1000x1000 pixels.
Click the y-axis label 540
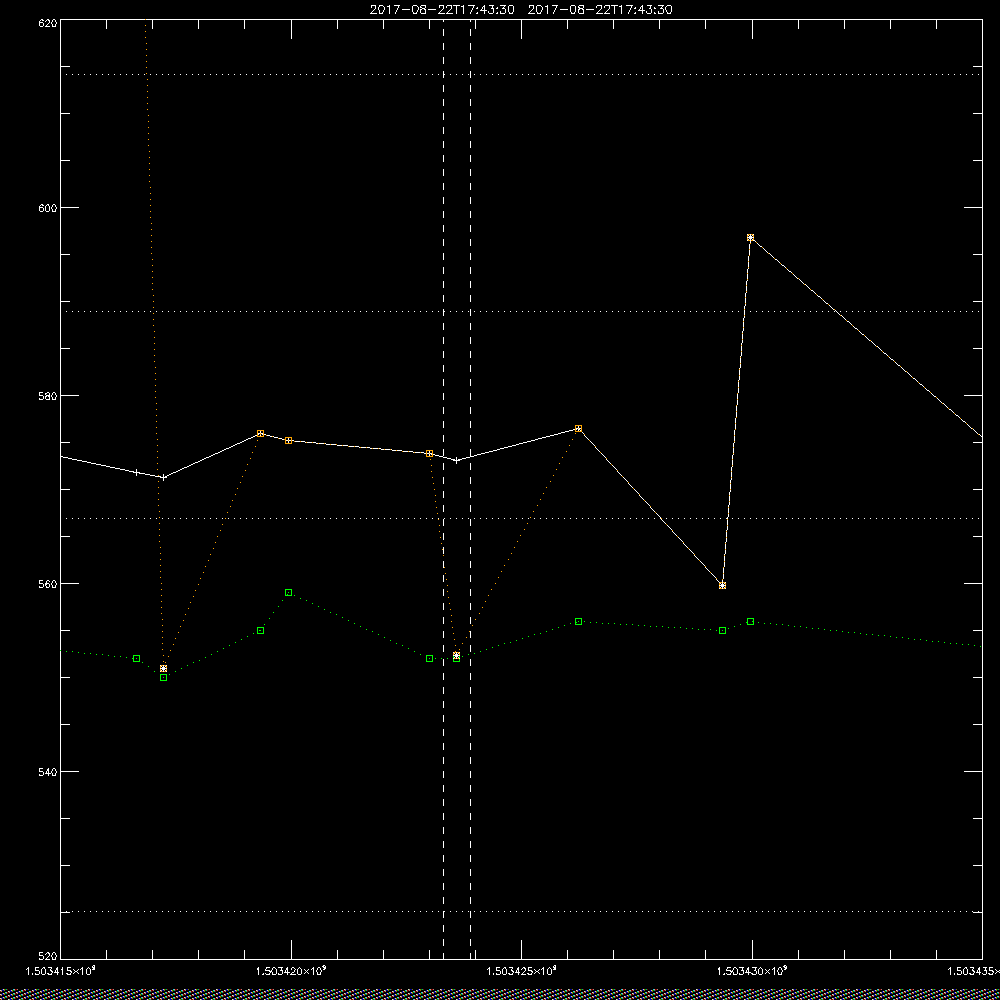pyautogui.click(x=48, y=772)
